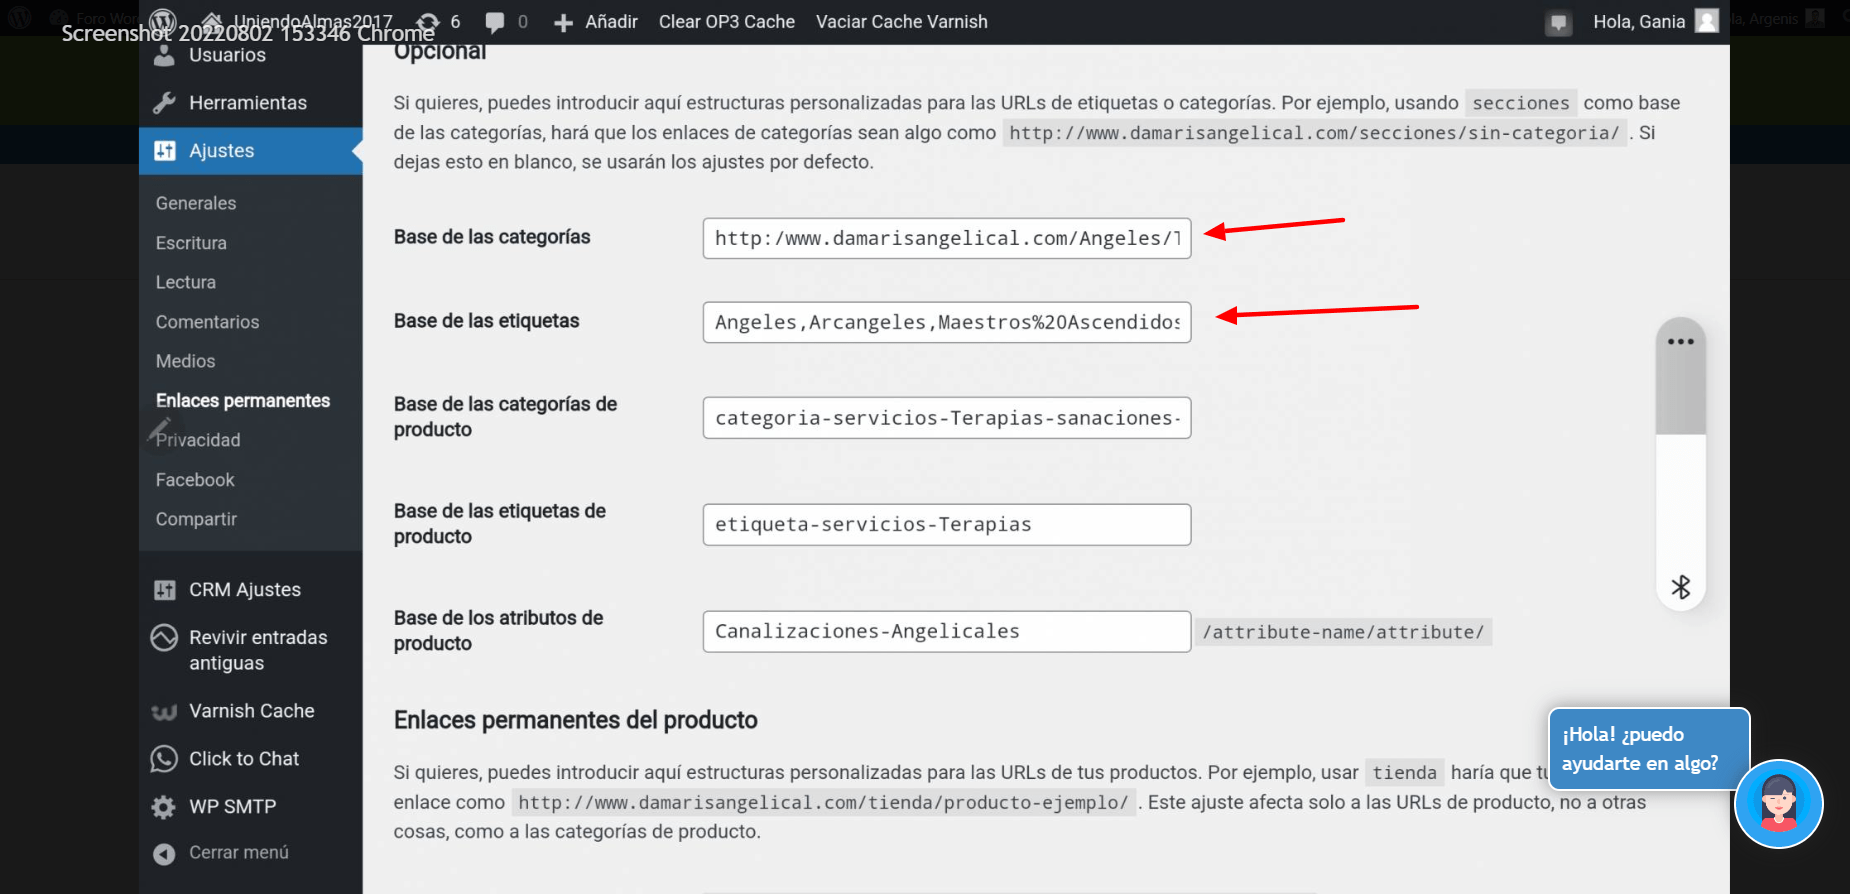
Task: Click the /attribute-name/attribute/ code text
Action: point(1343,632)
